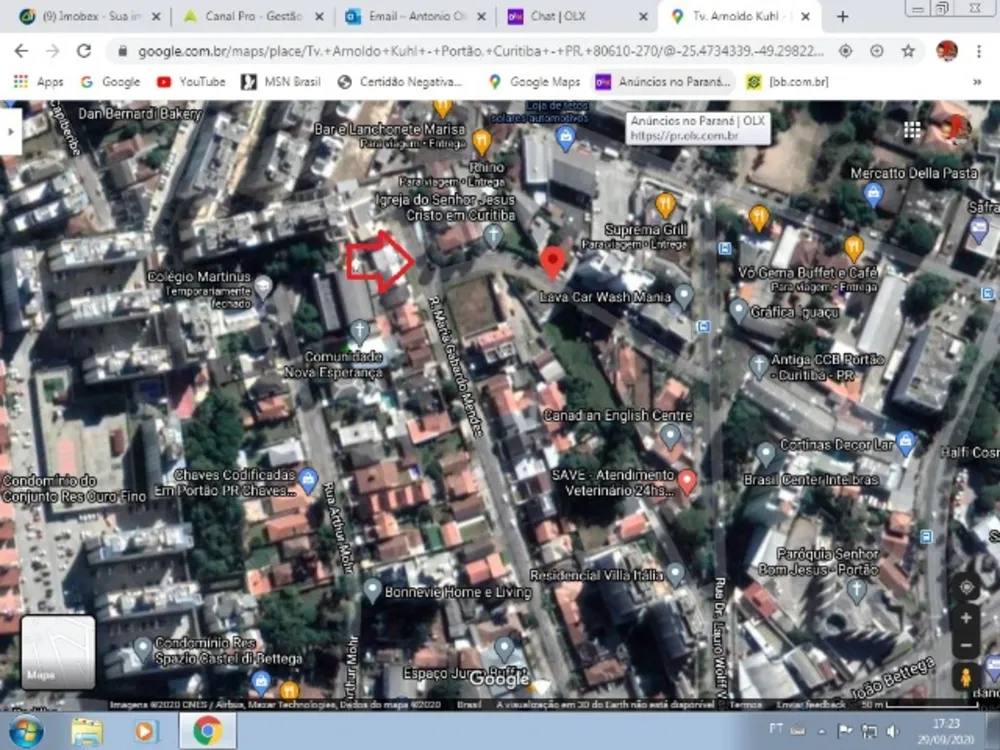Switch to the Canal Pro Gestão tab
The width and height of the screenshot is (1000, 750).
tap(253, 17)
